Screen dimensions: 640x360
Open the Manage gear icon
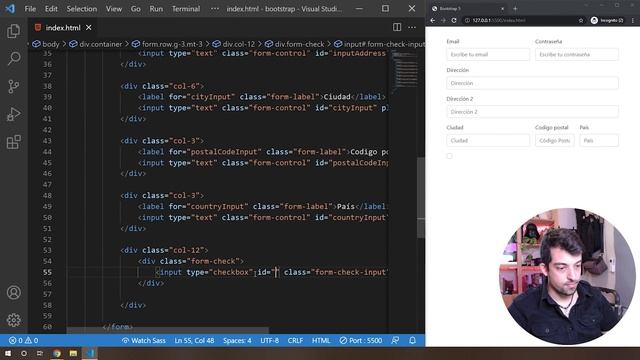(x=13, y=320)
